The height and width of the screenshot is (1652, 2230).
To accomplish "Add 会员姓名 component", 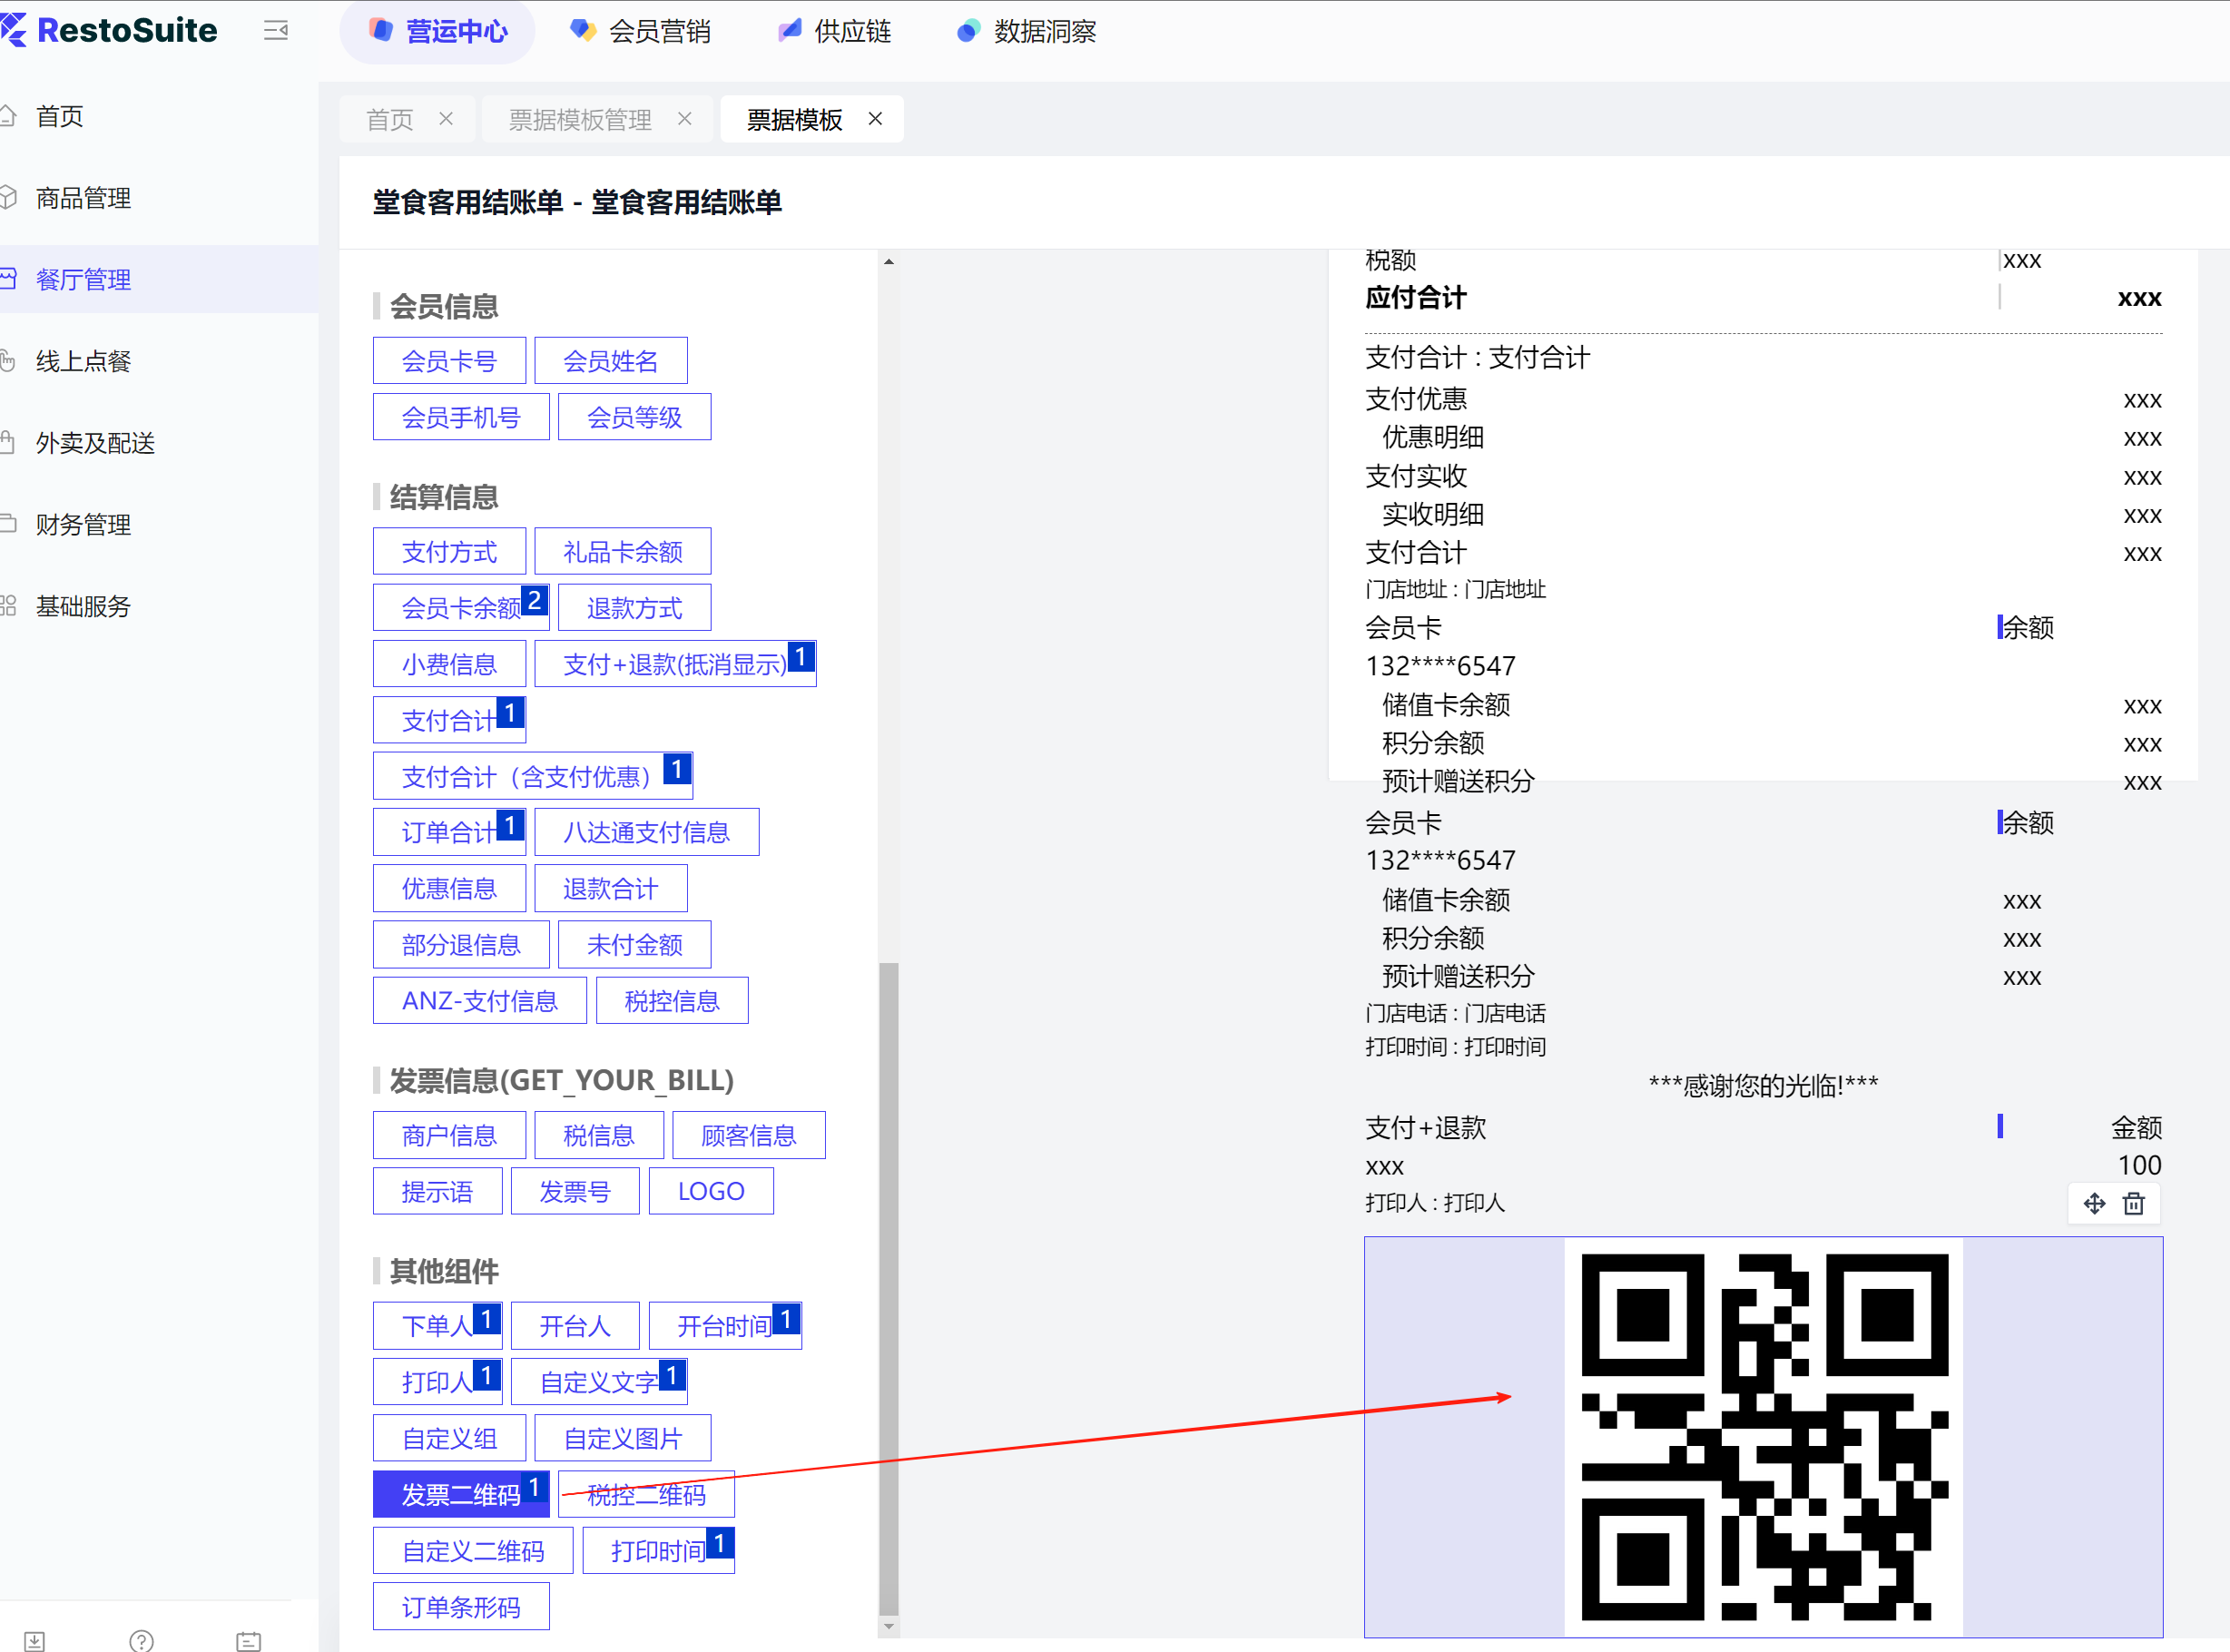I will pyautogui.click(x=611, y=361).
